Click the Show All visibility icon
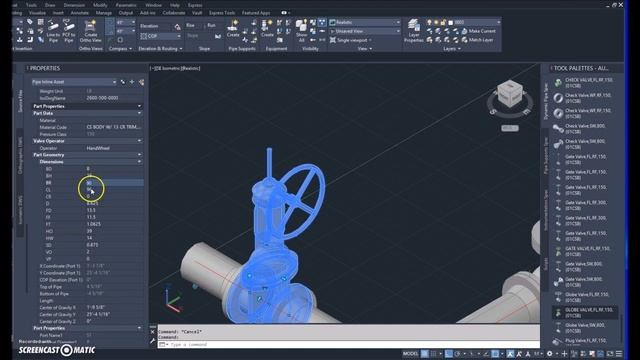Image resolution: width=640 pixels, height=360 pixels. click(301, 31)
